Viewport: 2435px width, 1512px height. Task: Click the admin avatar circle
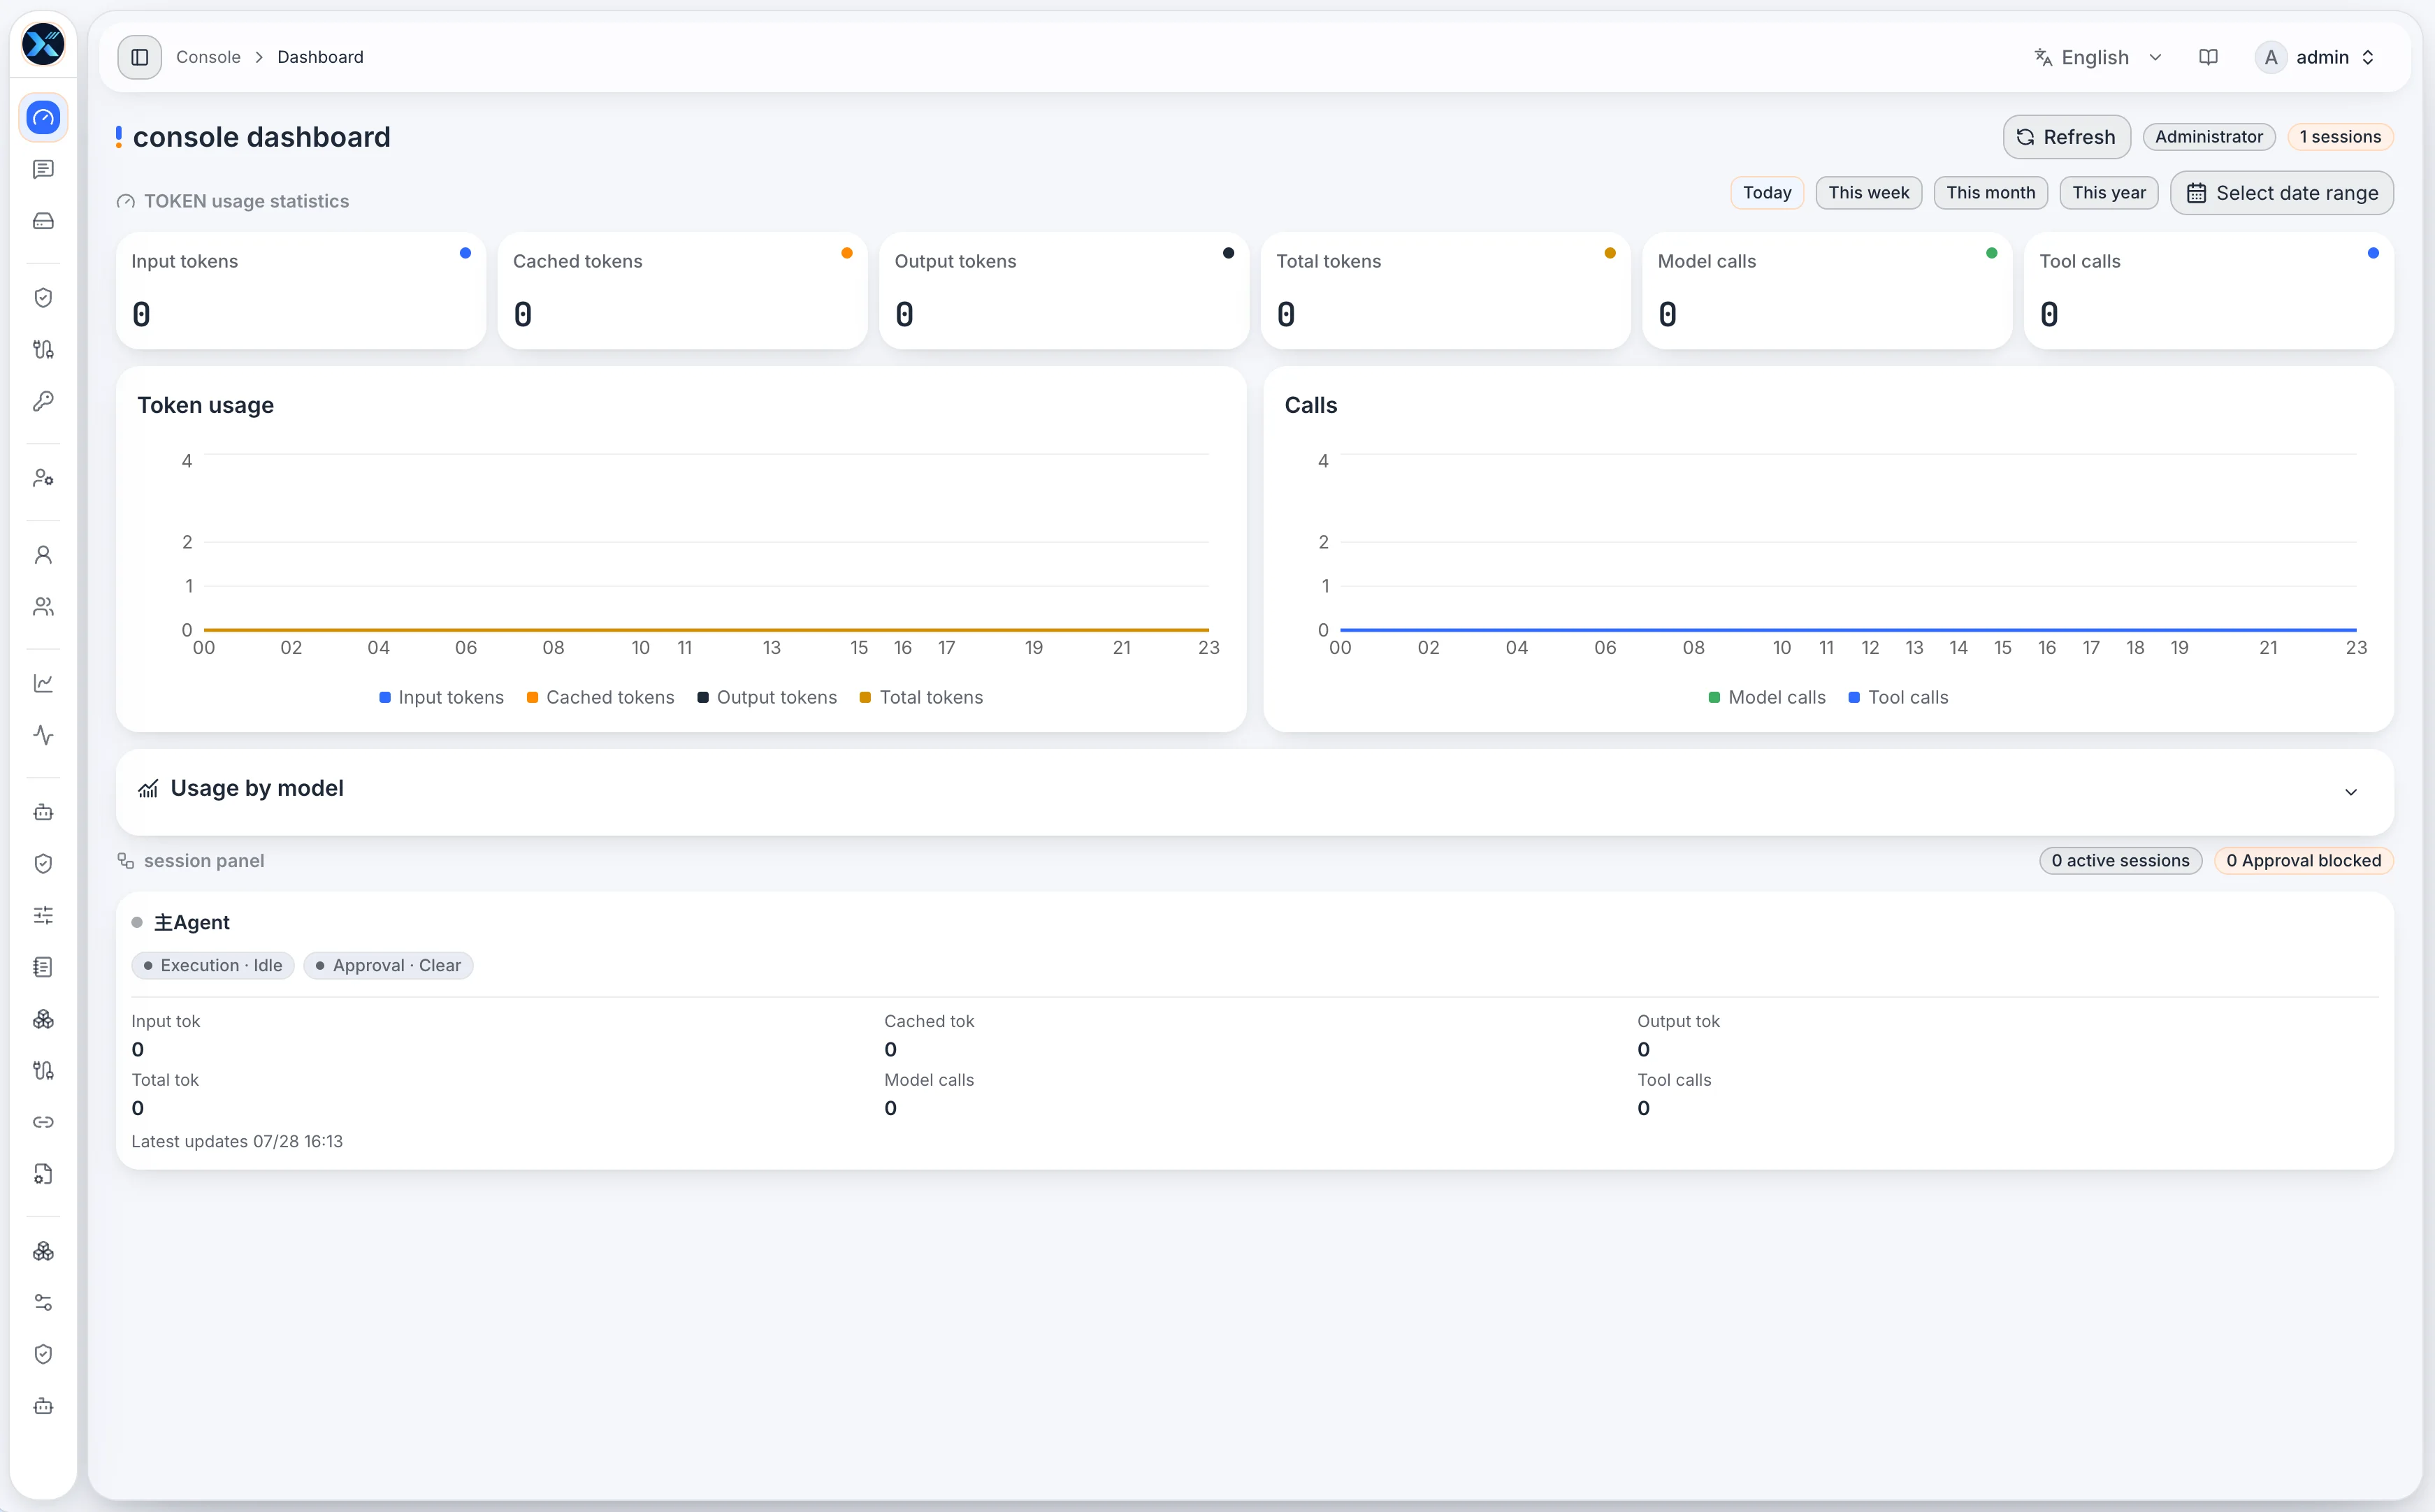pyautogui.click(x=2271, y=57)
